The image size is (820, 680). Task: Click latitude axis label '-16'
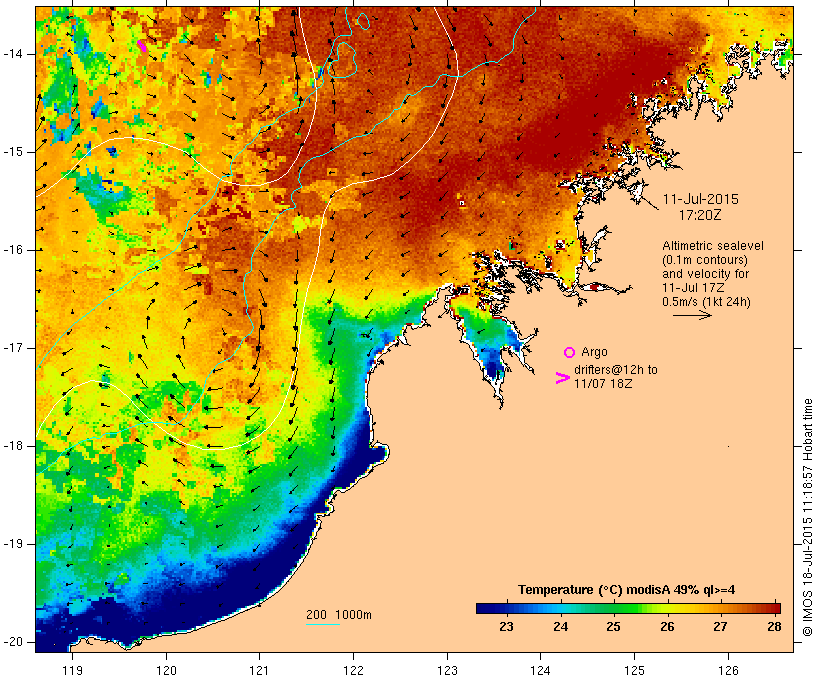point(13,250)
